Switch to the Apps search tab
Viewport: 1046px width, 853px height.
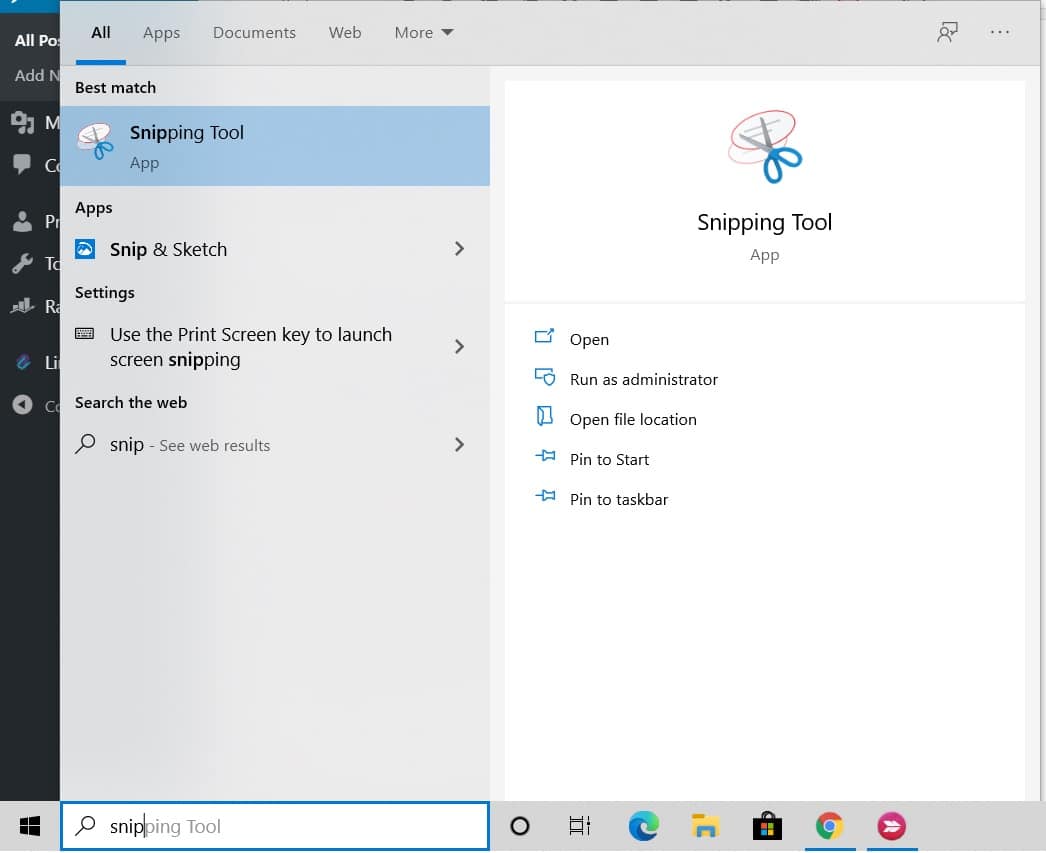coord(161,33)
